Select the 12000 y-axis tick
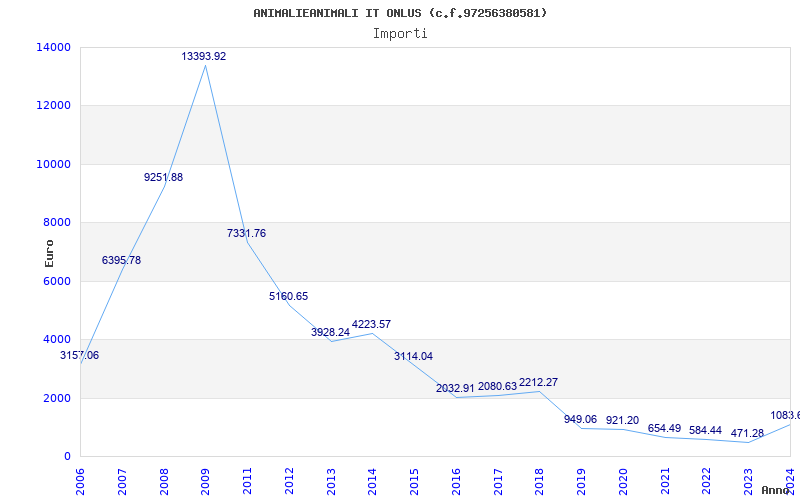This screenshot has height=500, width=800. point(53,106)
